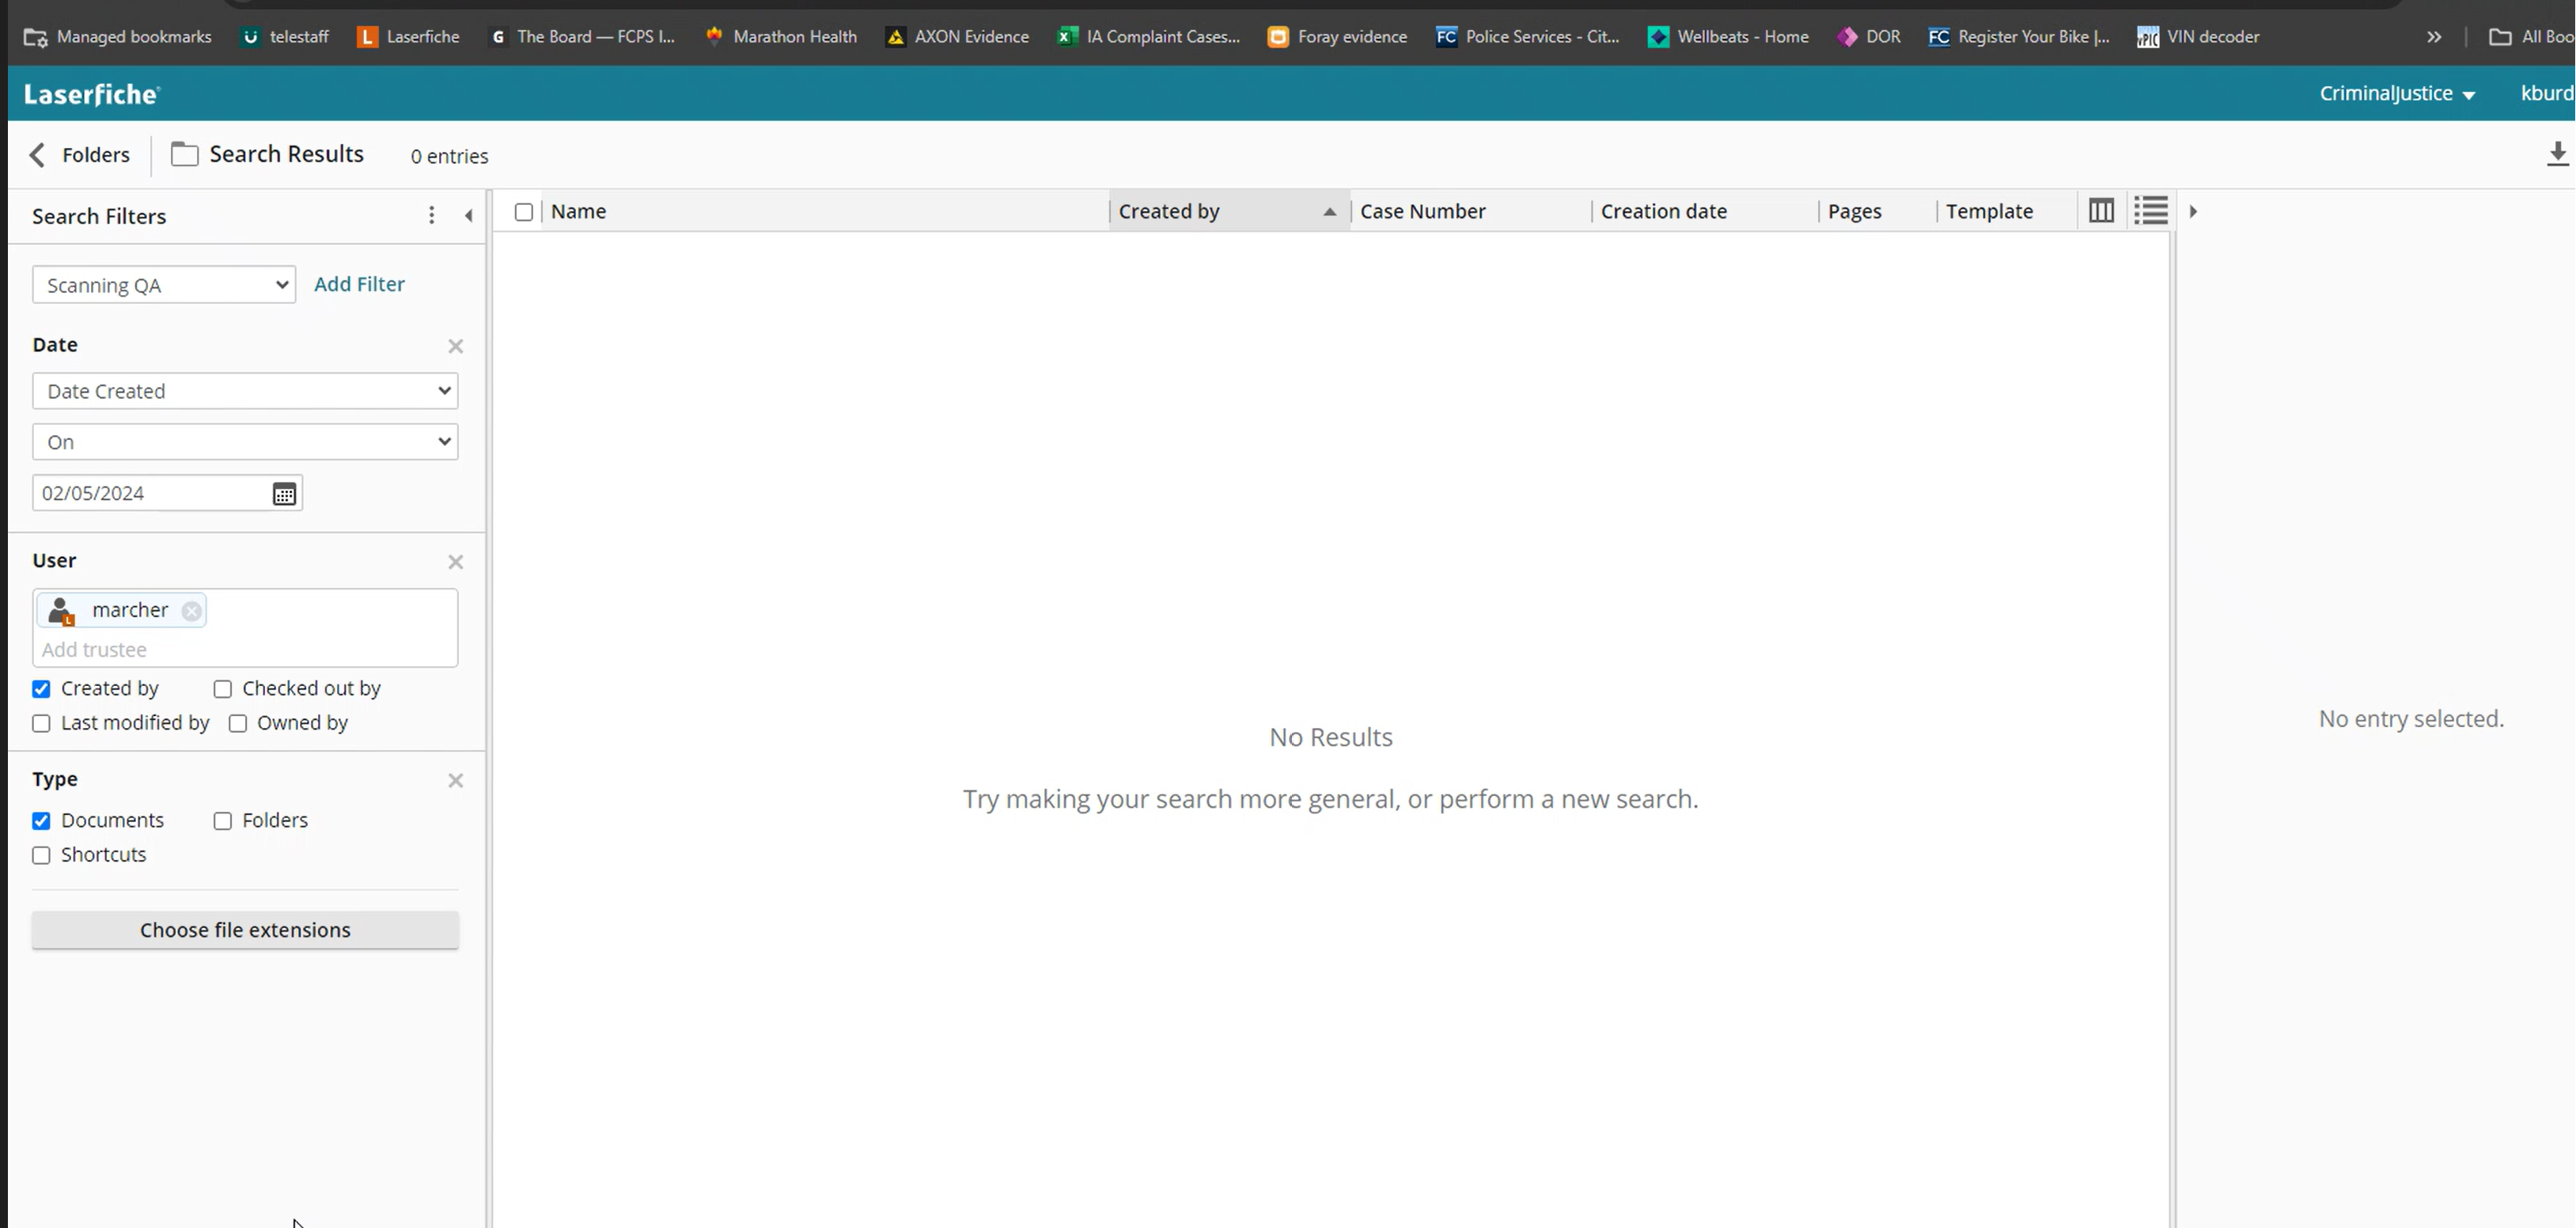Open the AXON Evidence bookmark
2576x1228 pixels.
tap(957, 37)
